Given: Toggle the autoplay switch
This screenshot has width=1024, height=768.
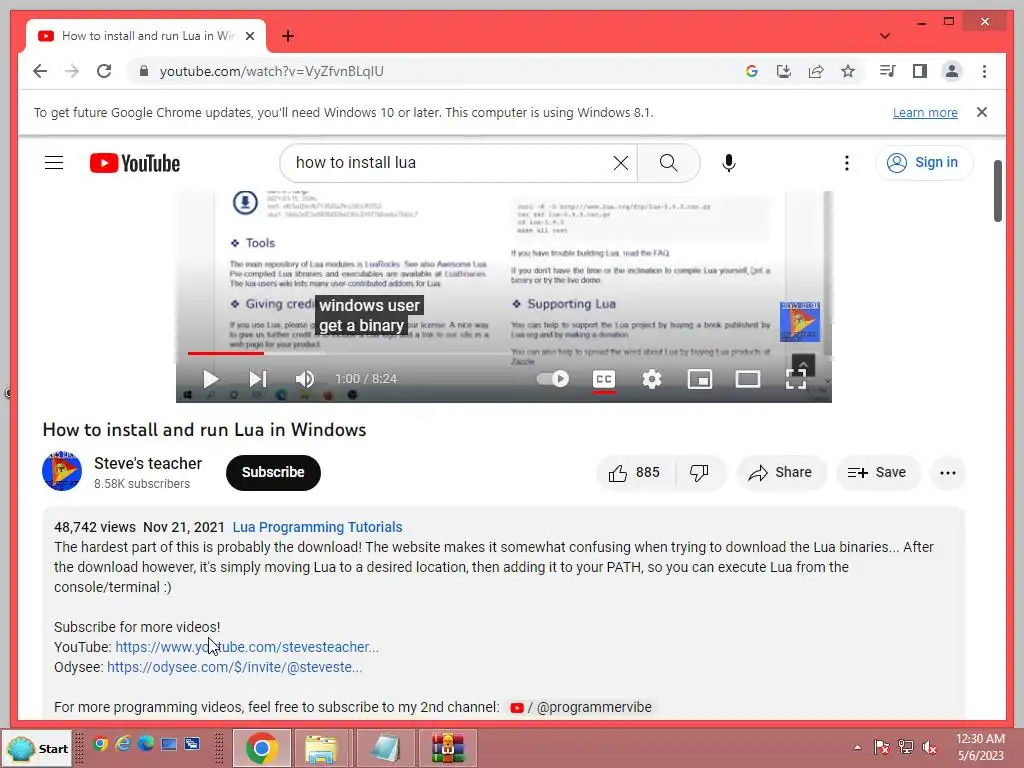Looking at the screenshot, I should [552, 379].
